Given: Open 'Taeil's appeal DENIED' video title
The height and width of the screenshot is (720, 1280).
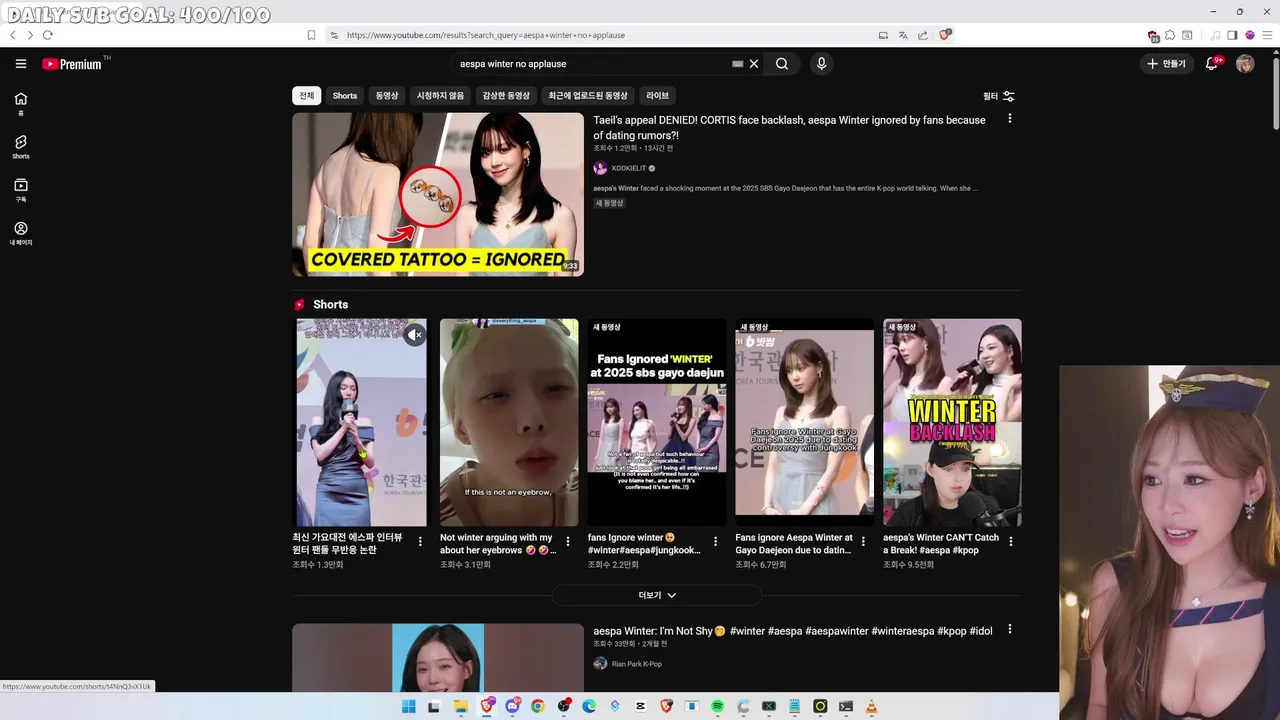Looking at the screenshot, I should [790, 127].
